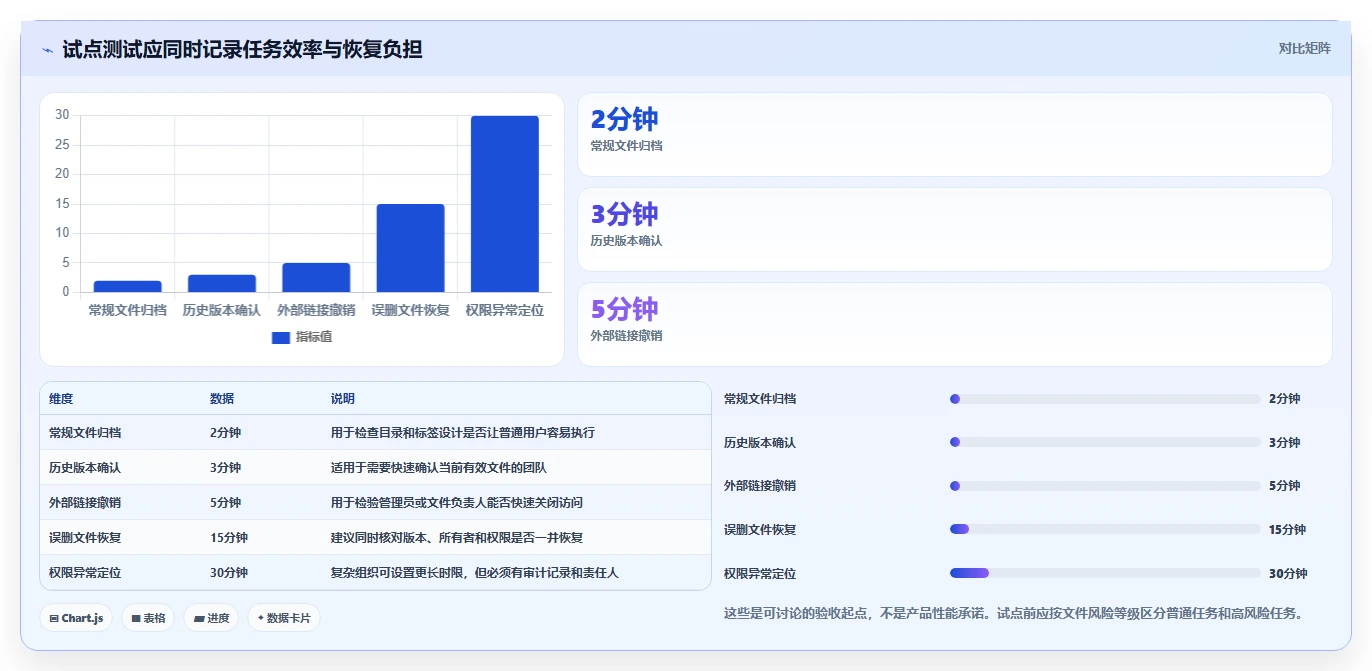Click the 30分钟 value next to the progress bar

1287,574
